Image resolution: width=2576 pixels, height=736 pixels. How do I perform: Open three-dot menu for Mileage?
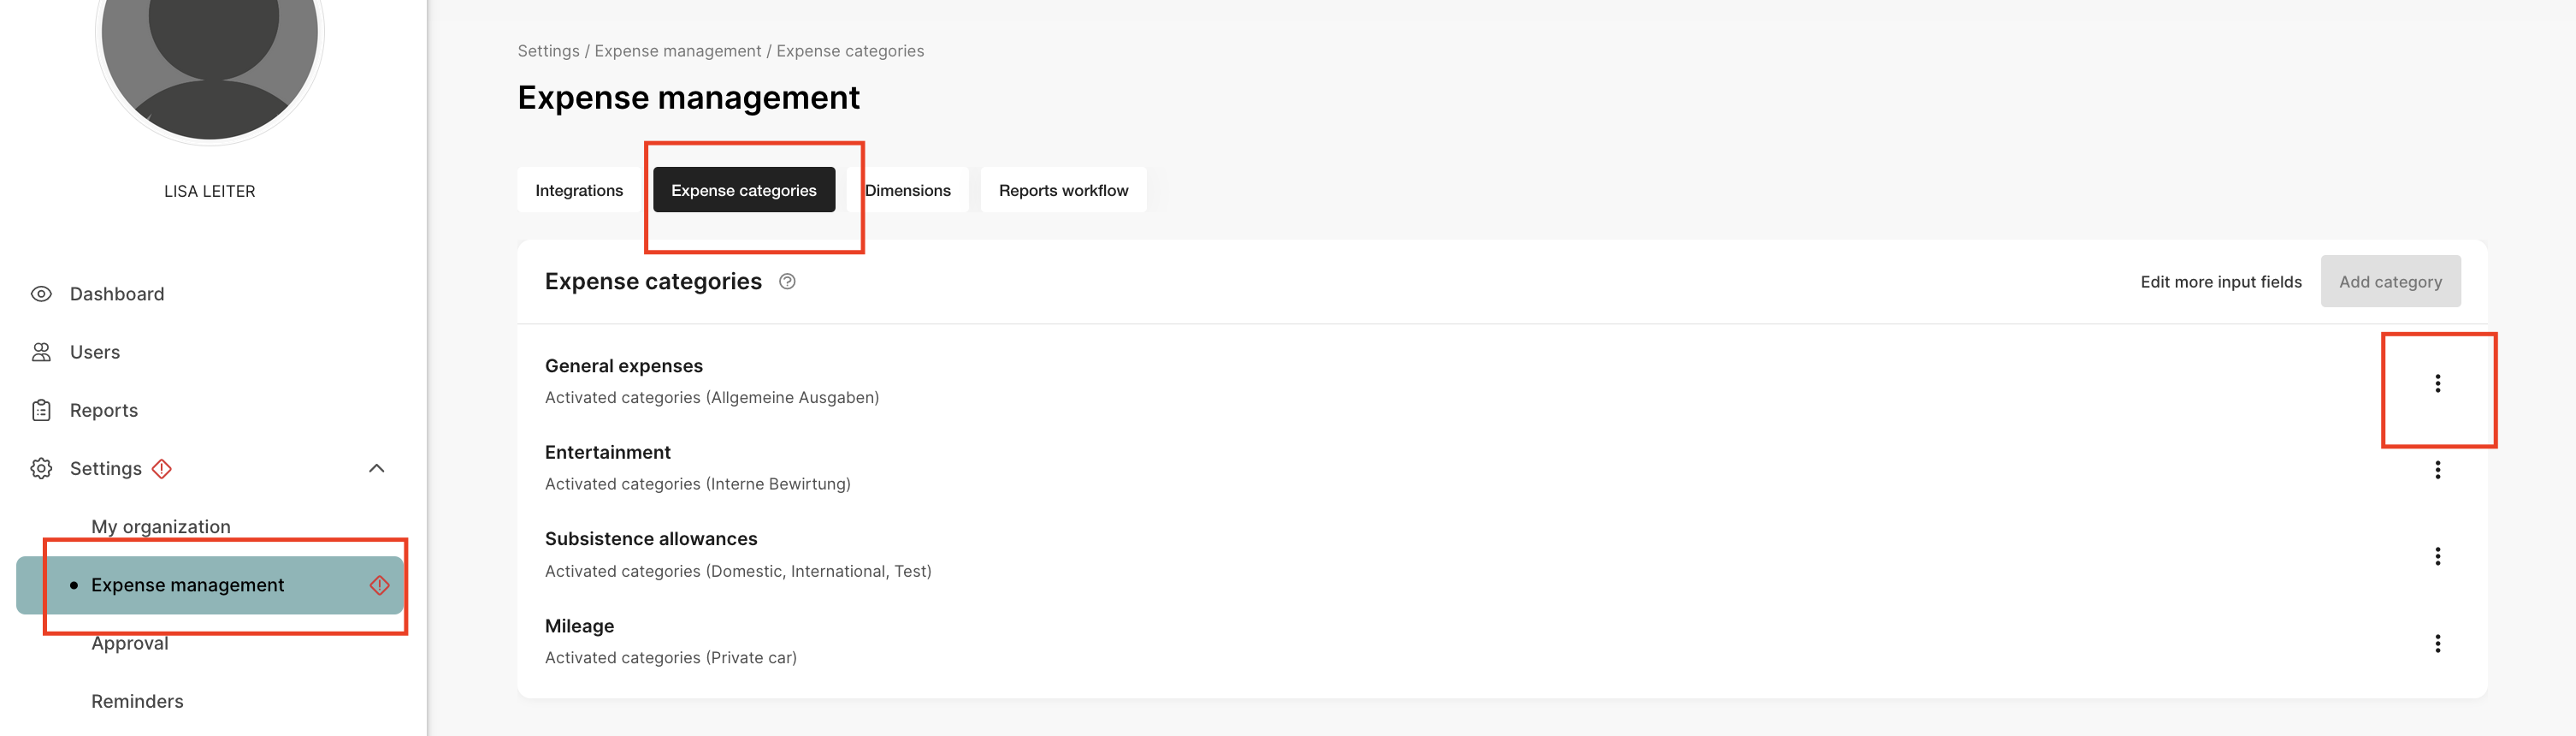(x=2437, y=643)
